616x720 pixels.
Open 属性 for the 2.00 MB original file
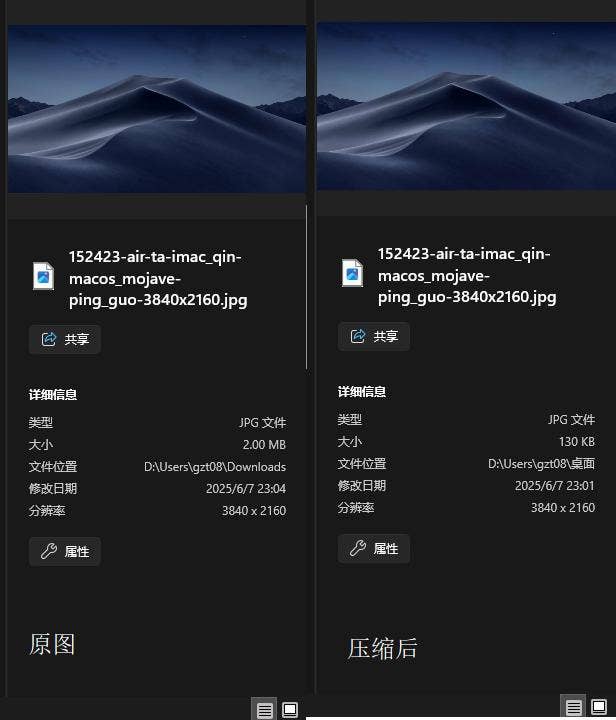pyautogui.click(x=65, y=551)
